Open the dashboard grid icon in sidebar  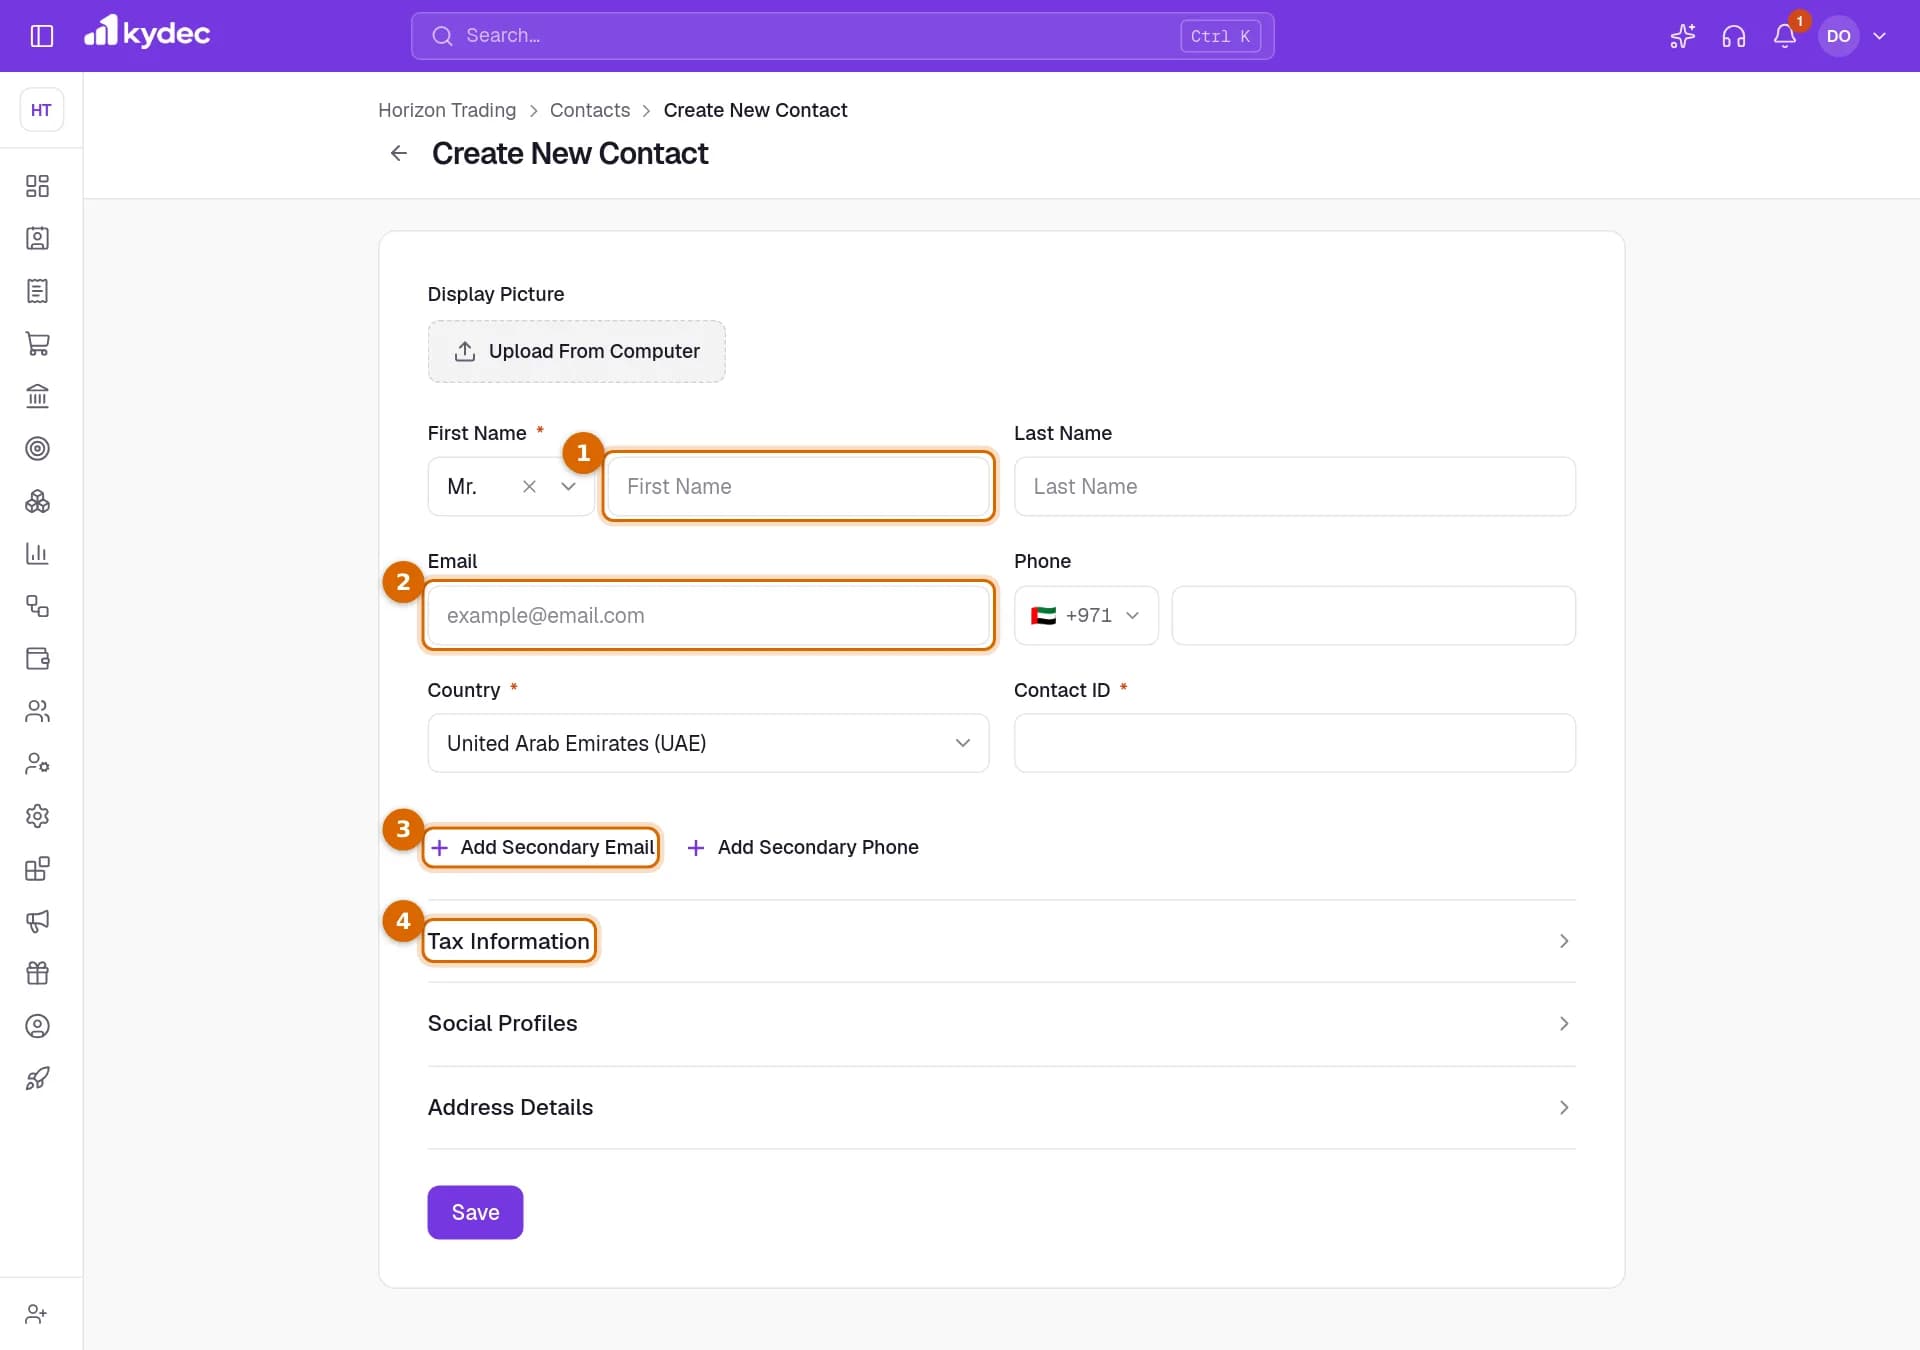coord(37,186)
